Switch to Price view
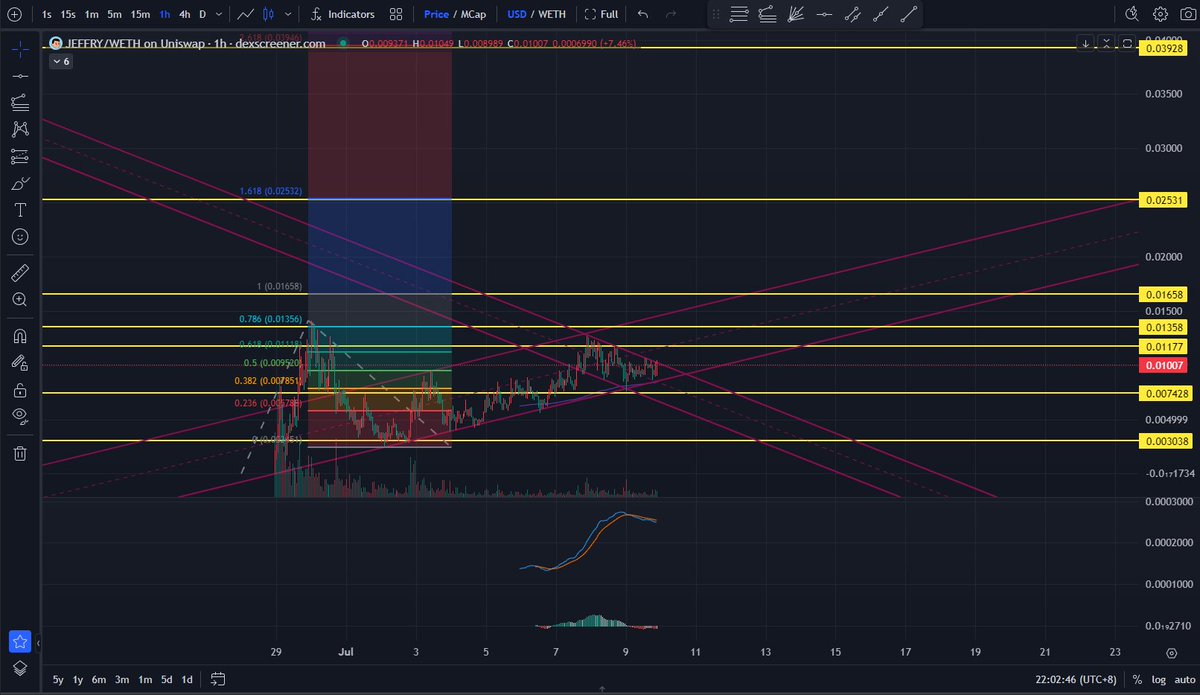Screen dimensions: 1200x695 pyautogui.click(x=436, y=15)
